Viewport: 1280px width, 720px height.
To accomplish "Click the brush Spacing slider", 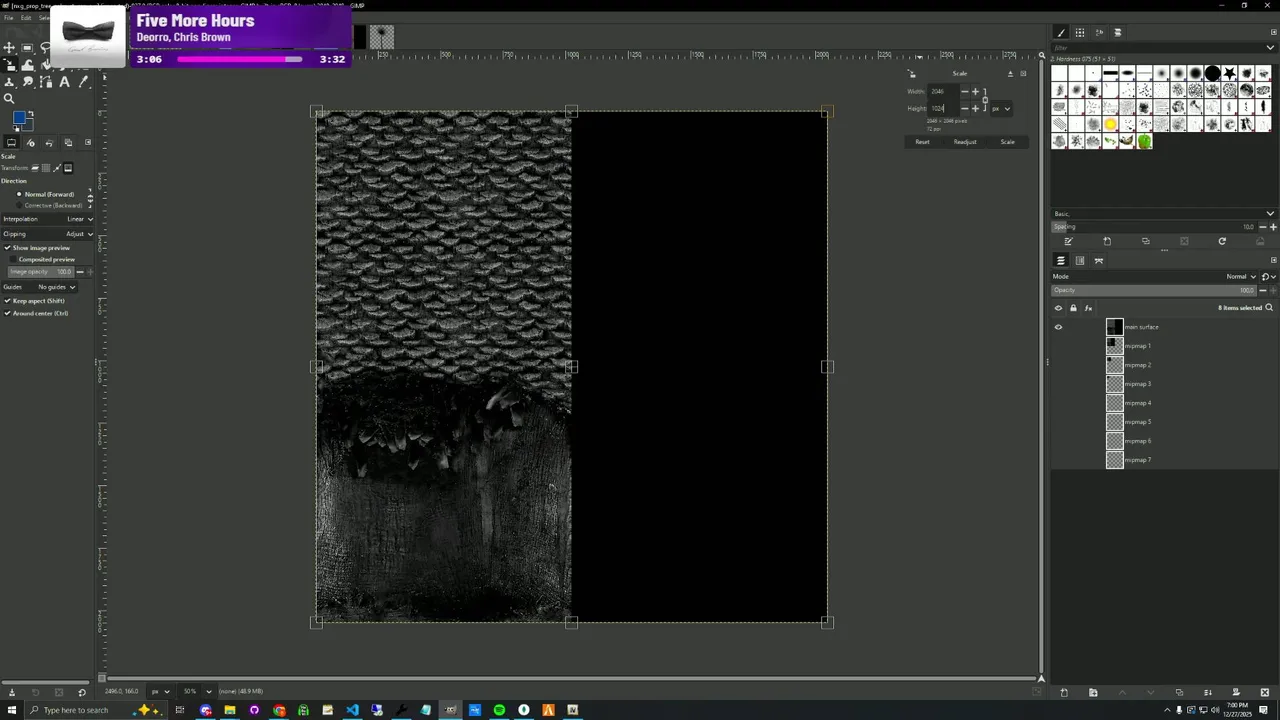I will 1154,227.
